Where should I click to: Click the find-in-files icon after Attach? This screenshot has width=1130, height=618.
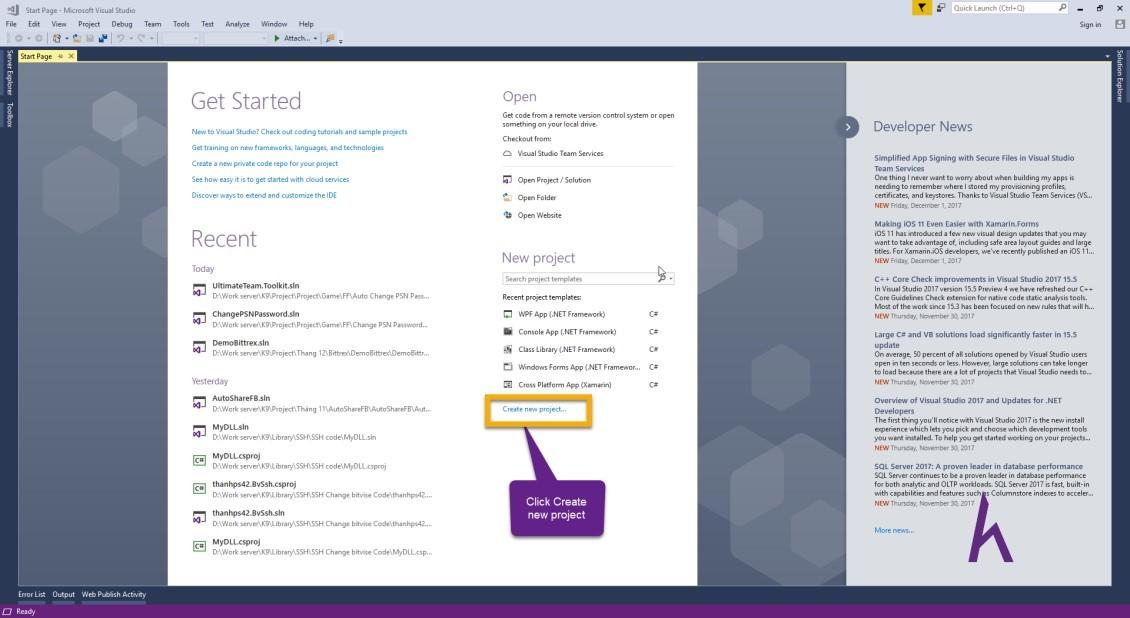(x=330, y=38)
